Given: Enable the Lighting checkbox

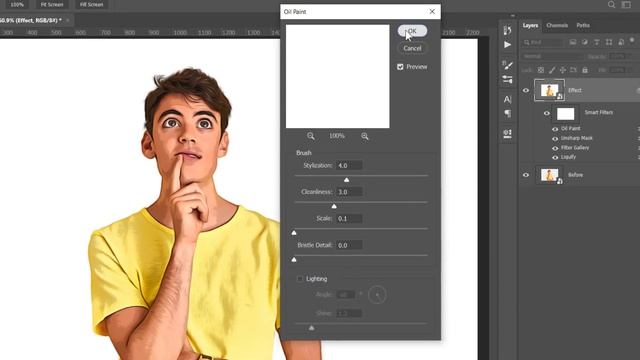Looking at the screenshot, I should tap(300, 279).
